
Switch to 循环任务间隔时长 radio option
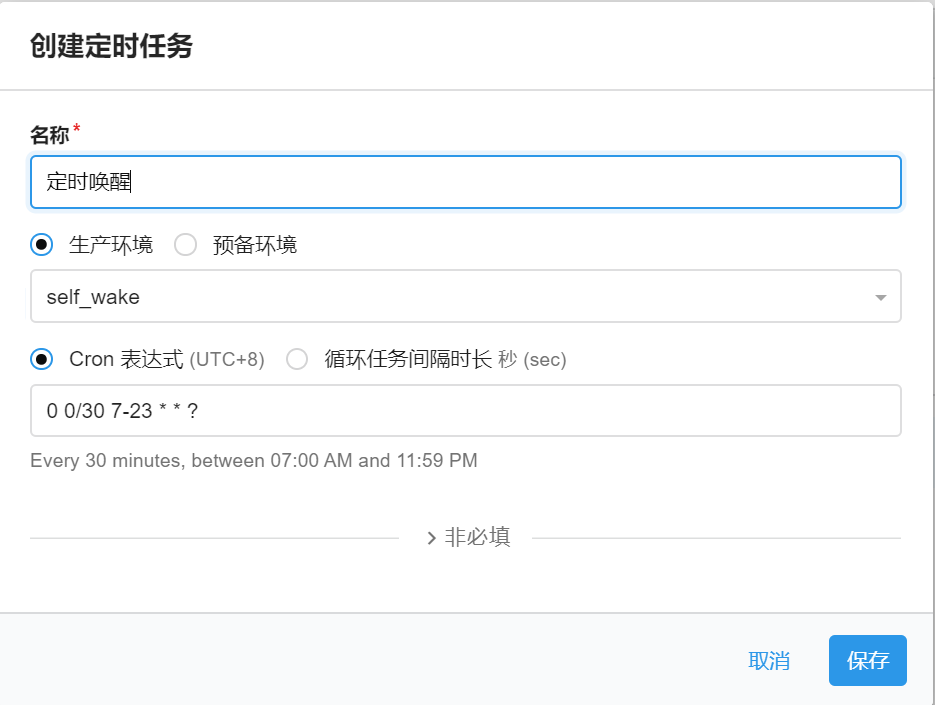[x=297, y=359]
